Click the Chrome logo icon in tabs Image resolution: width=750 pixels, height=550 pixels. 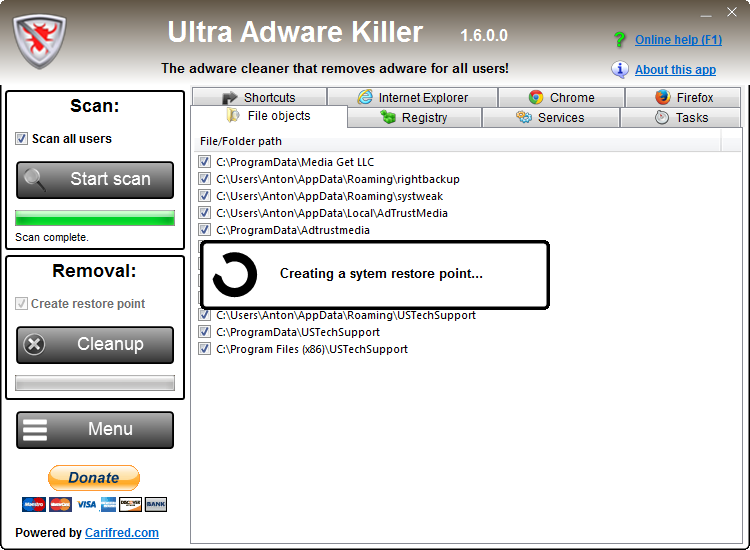536,98
